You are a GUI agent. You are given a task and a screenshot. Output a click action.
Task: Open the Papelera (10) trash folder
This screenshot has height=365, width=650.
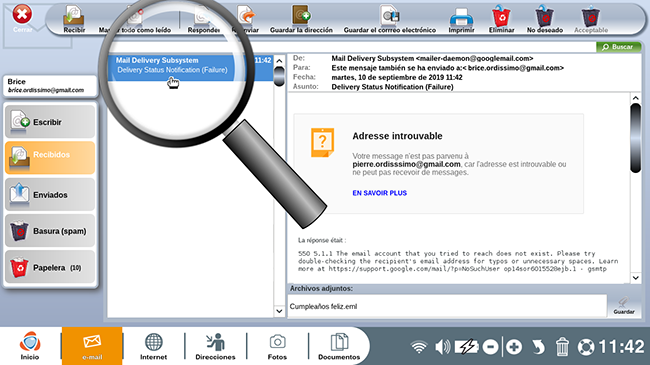point(50,267)
